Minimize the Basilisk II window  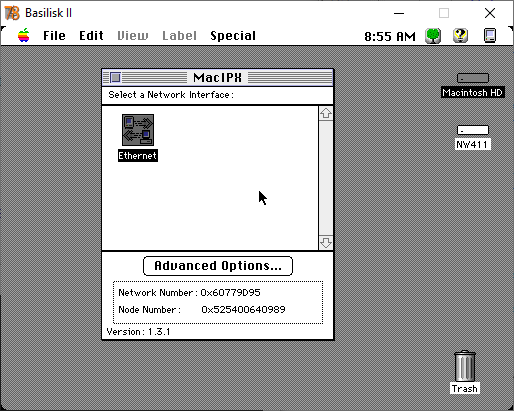pyautogui.click(x=399, y=13)
